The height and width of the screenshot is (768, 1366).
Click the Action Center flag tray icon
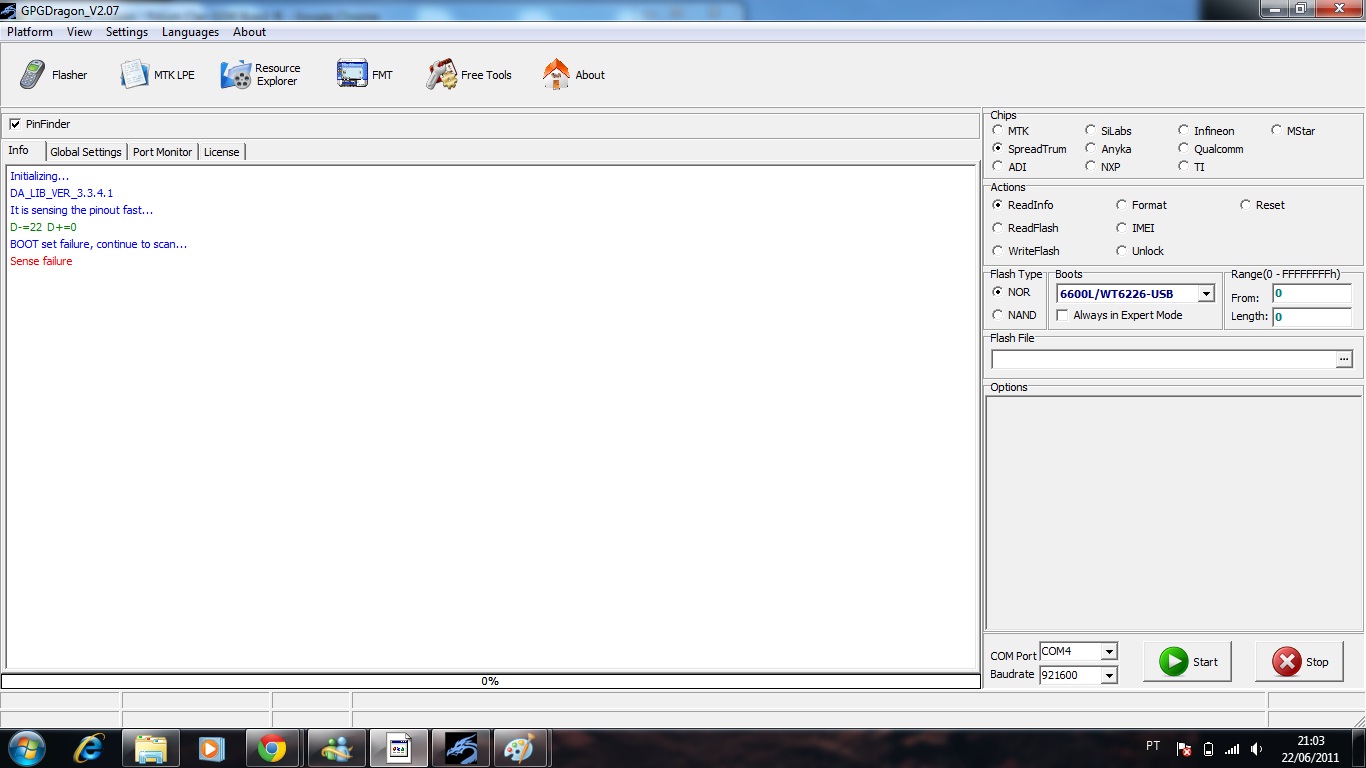pos(1184,749)
